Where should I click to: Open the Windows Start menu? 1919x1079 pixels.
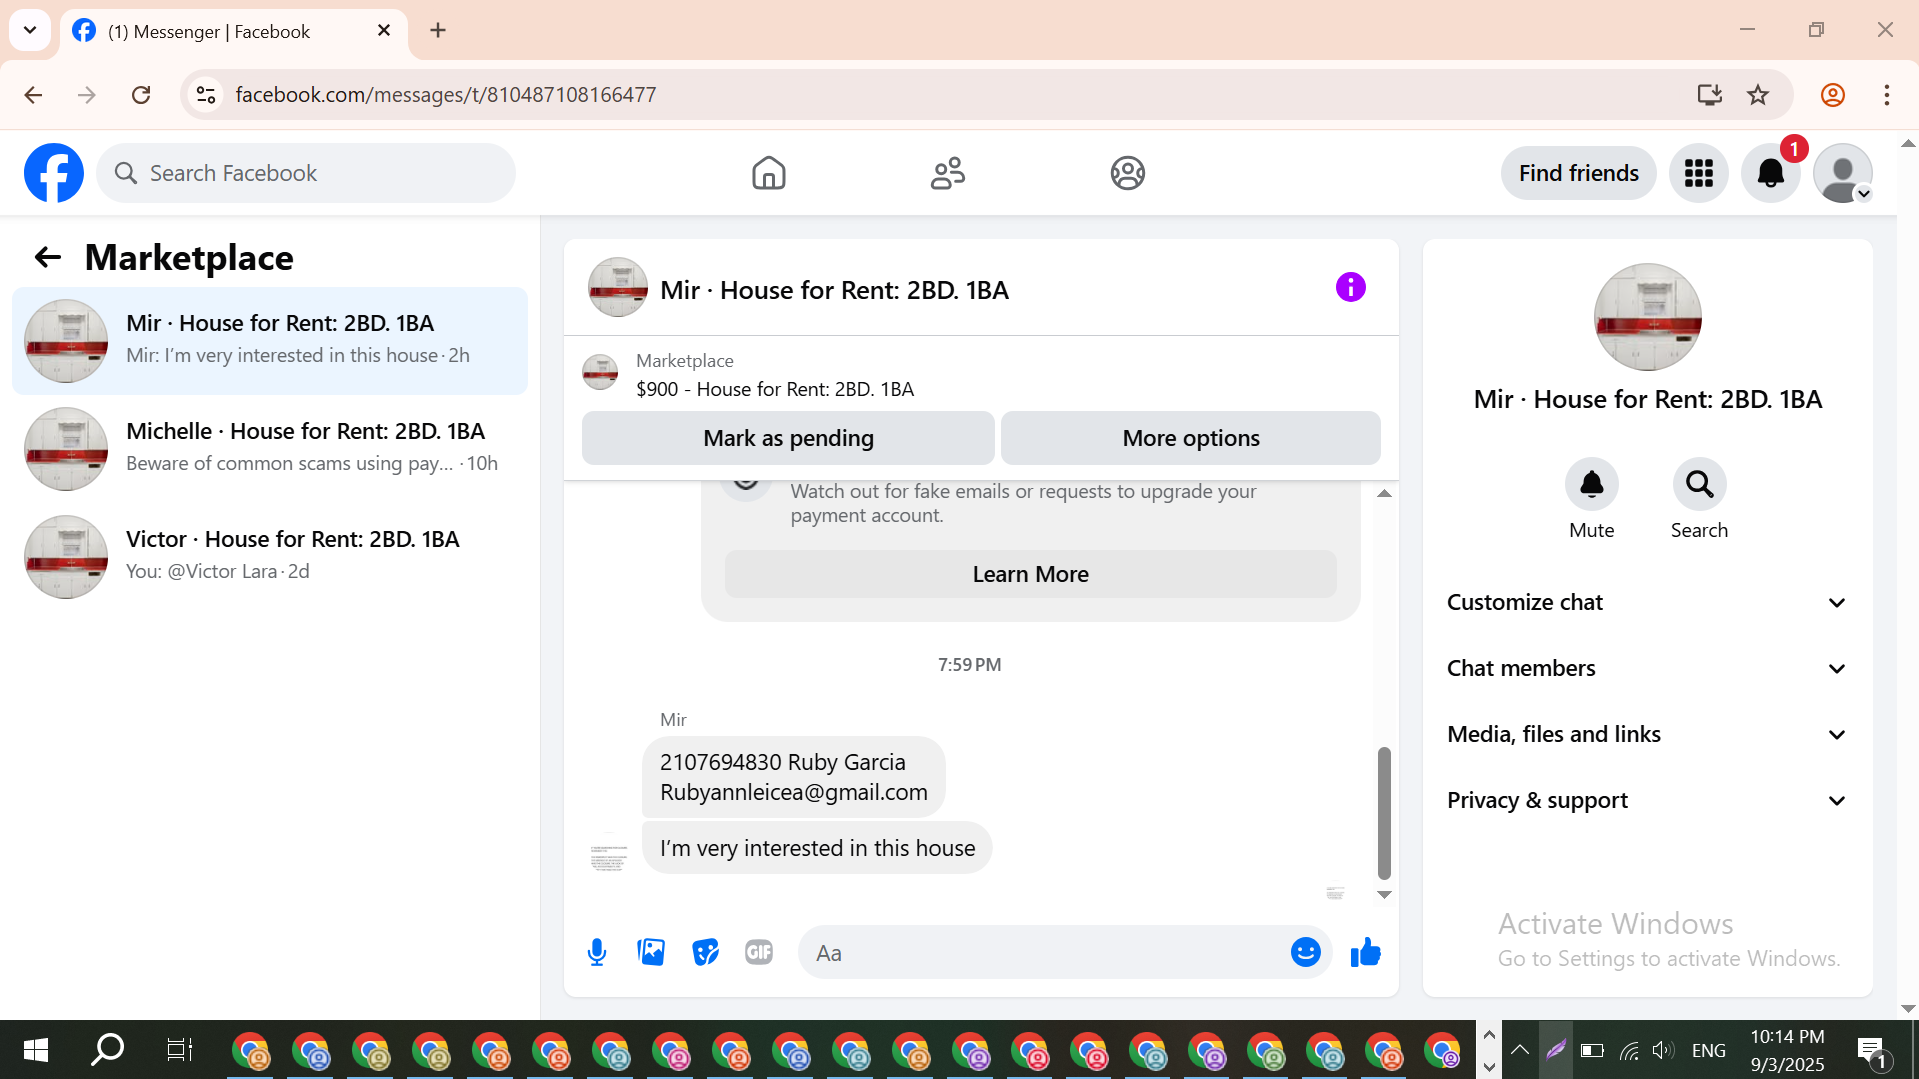(36, 1050)
